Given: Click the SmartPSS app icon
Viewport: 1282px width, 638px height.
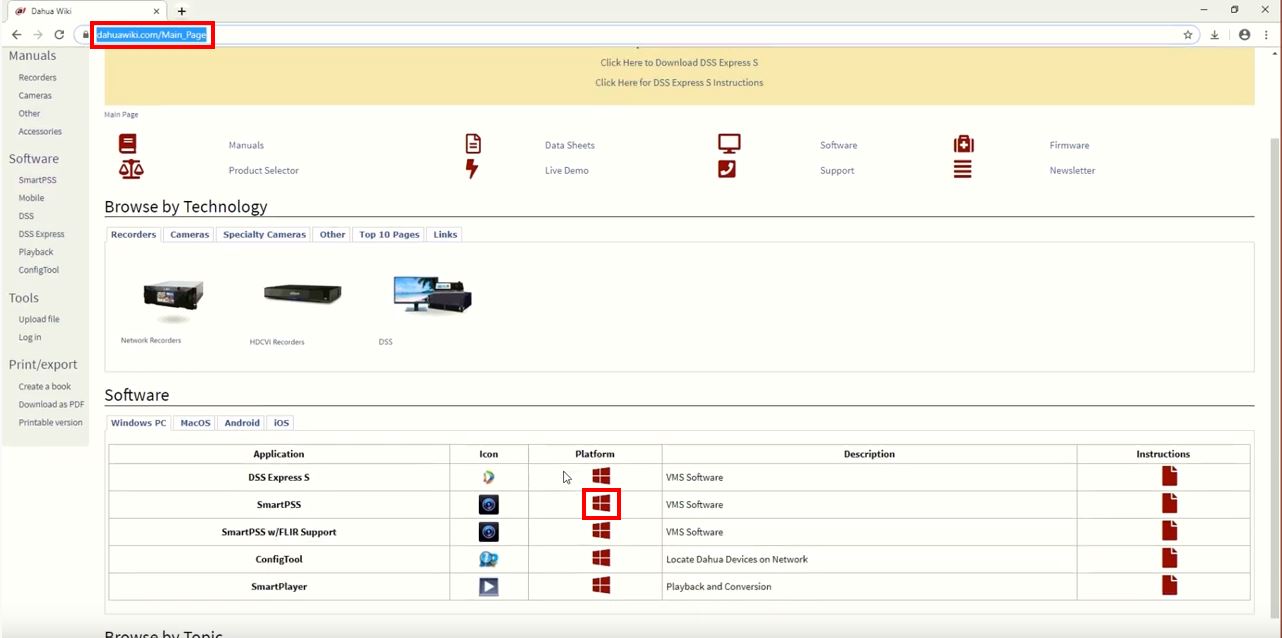Looking at the screenshot, I should click(x=488, y=505).
